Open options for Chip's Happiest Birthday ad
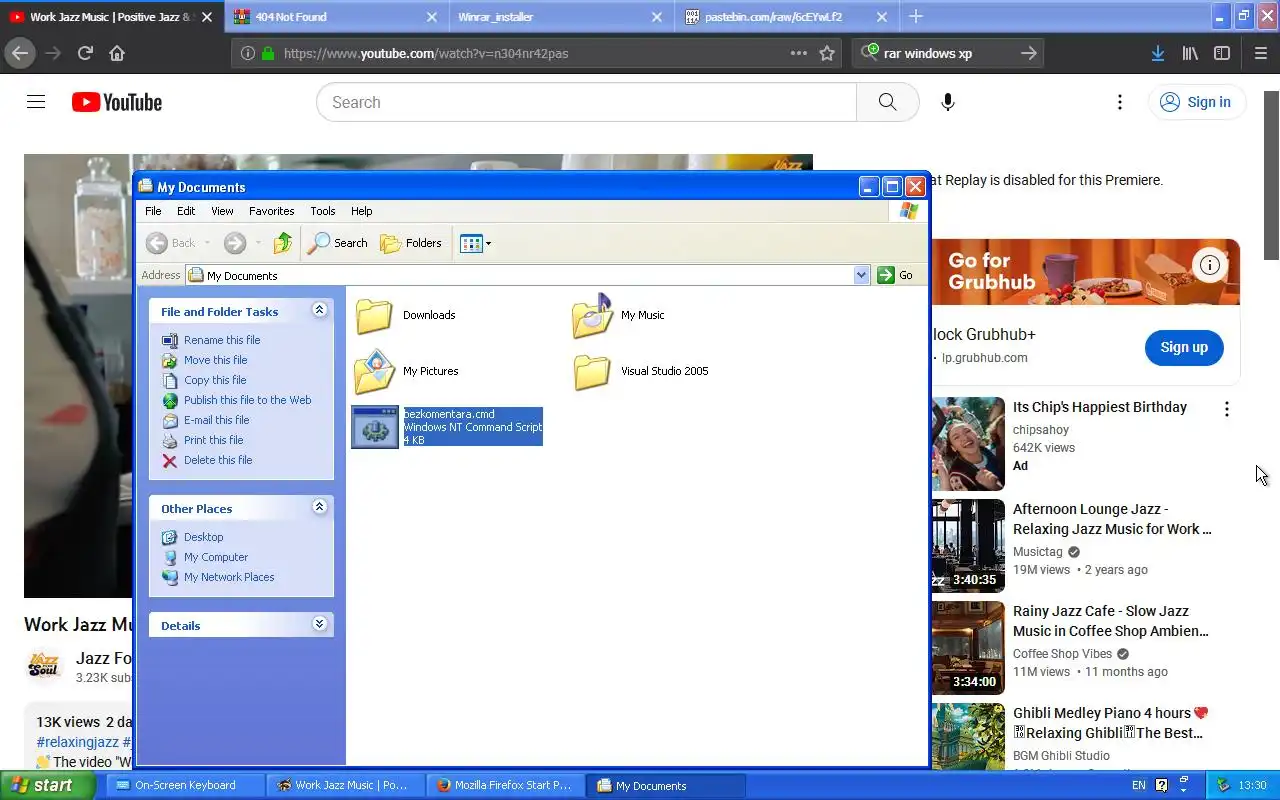 point(1227,408)
